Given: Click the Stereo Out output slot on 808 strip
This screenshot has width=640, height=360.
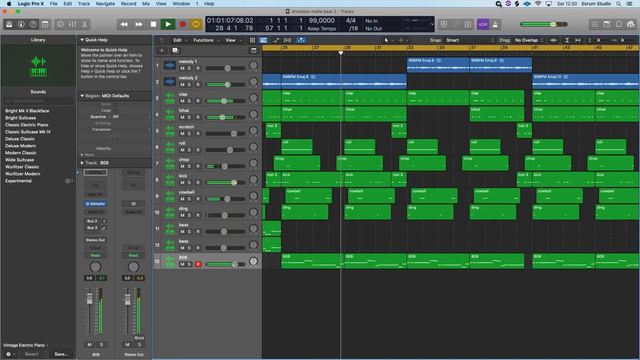Looking at the screenshot, I should (x=96, y=240).
